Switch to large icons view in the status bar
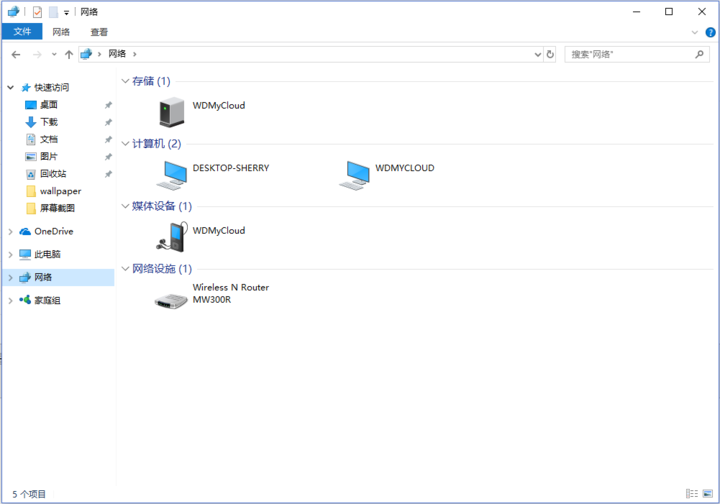The height and width of the screenshot is (504, 720). point(707,494)
